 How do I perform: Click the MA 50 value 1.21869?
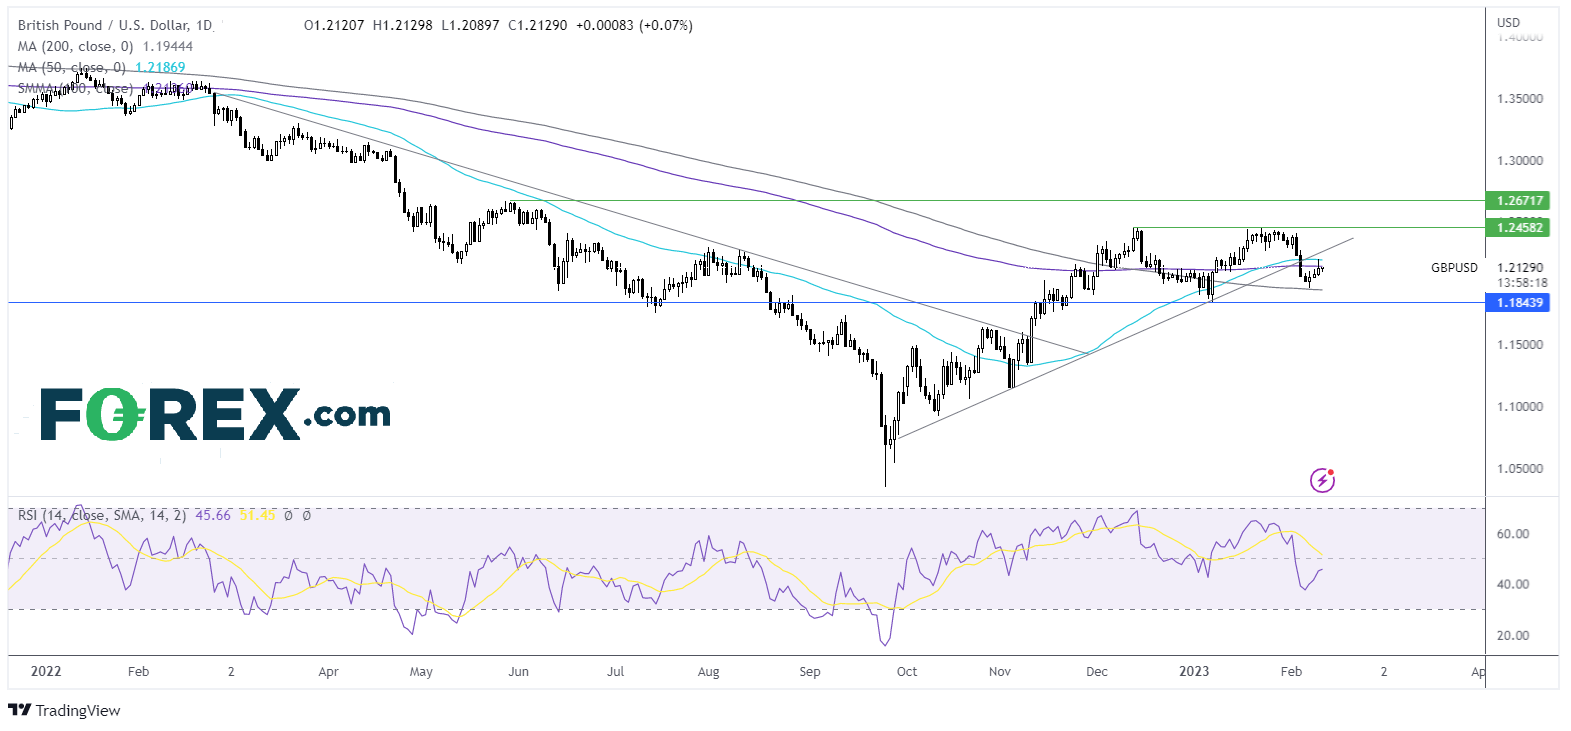[160, 67]
